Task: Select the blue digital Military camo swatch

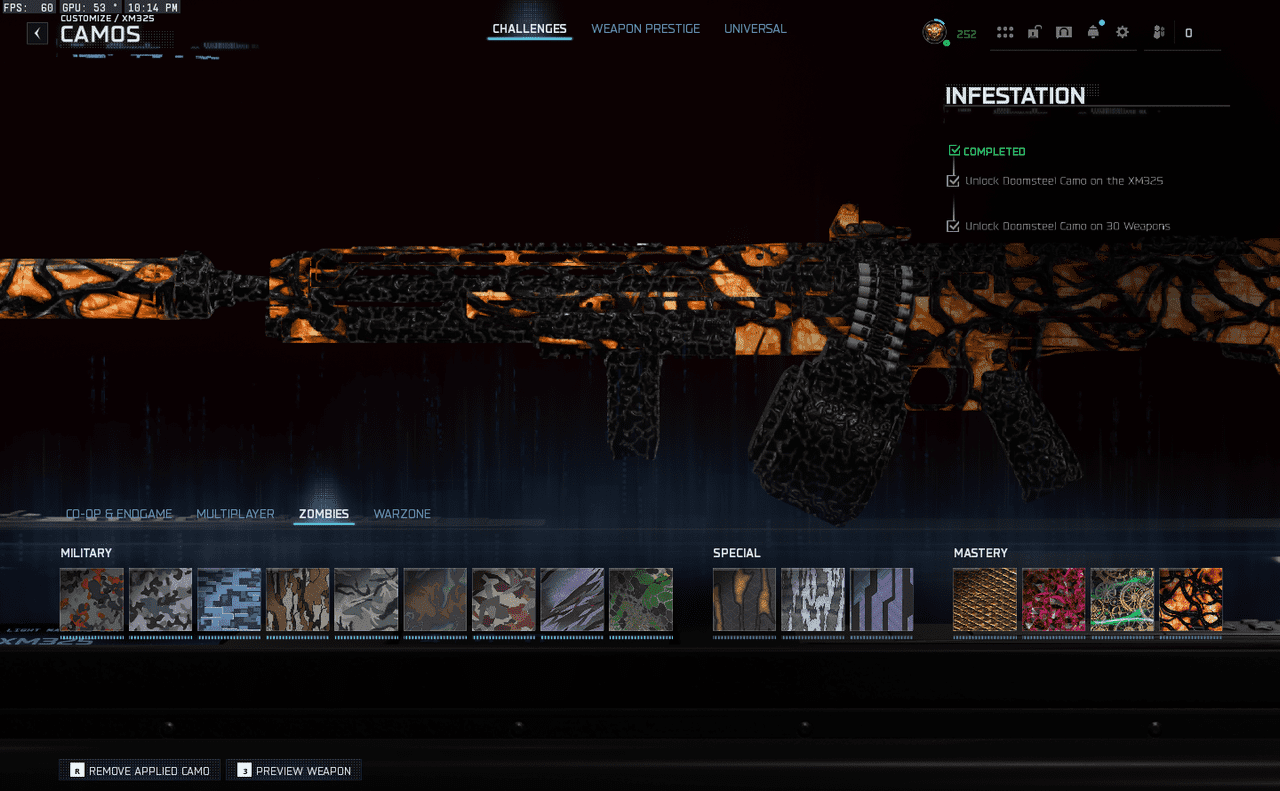Action: (229, 600)
